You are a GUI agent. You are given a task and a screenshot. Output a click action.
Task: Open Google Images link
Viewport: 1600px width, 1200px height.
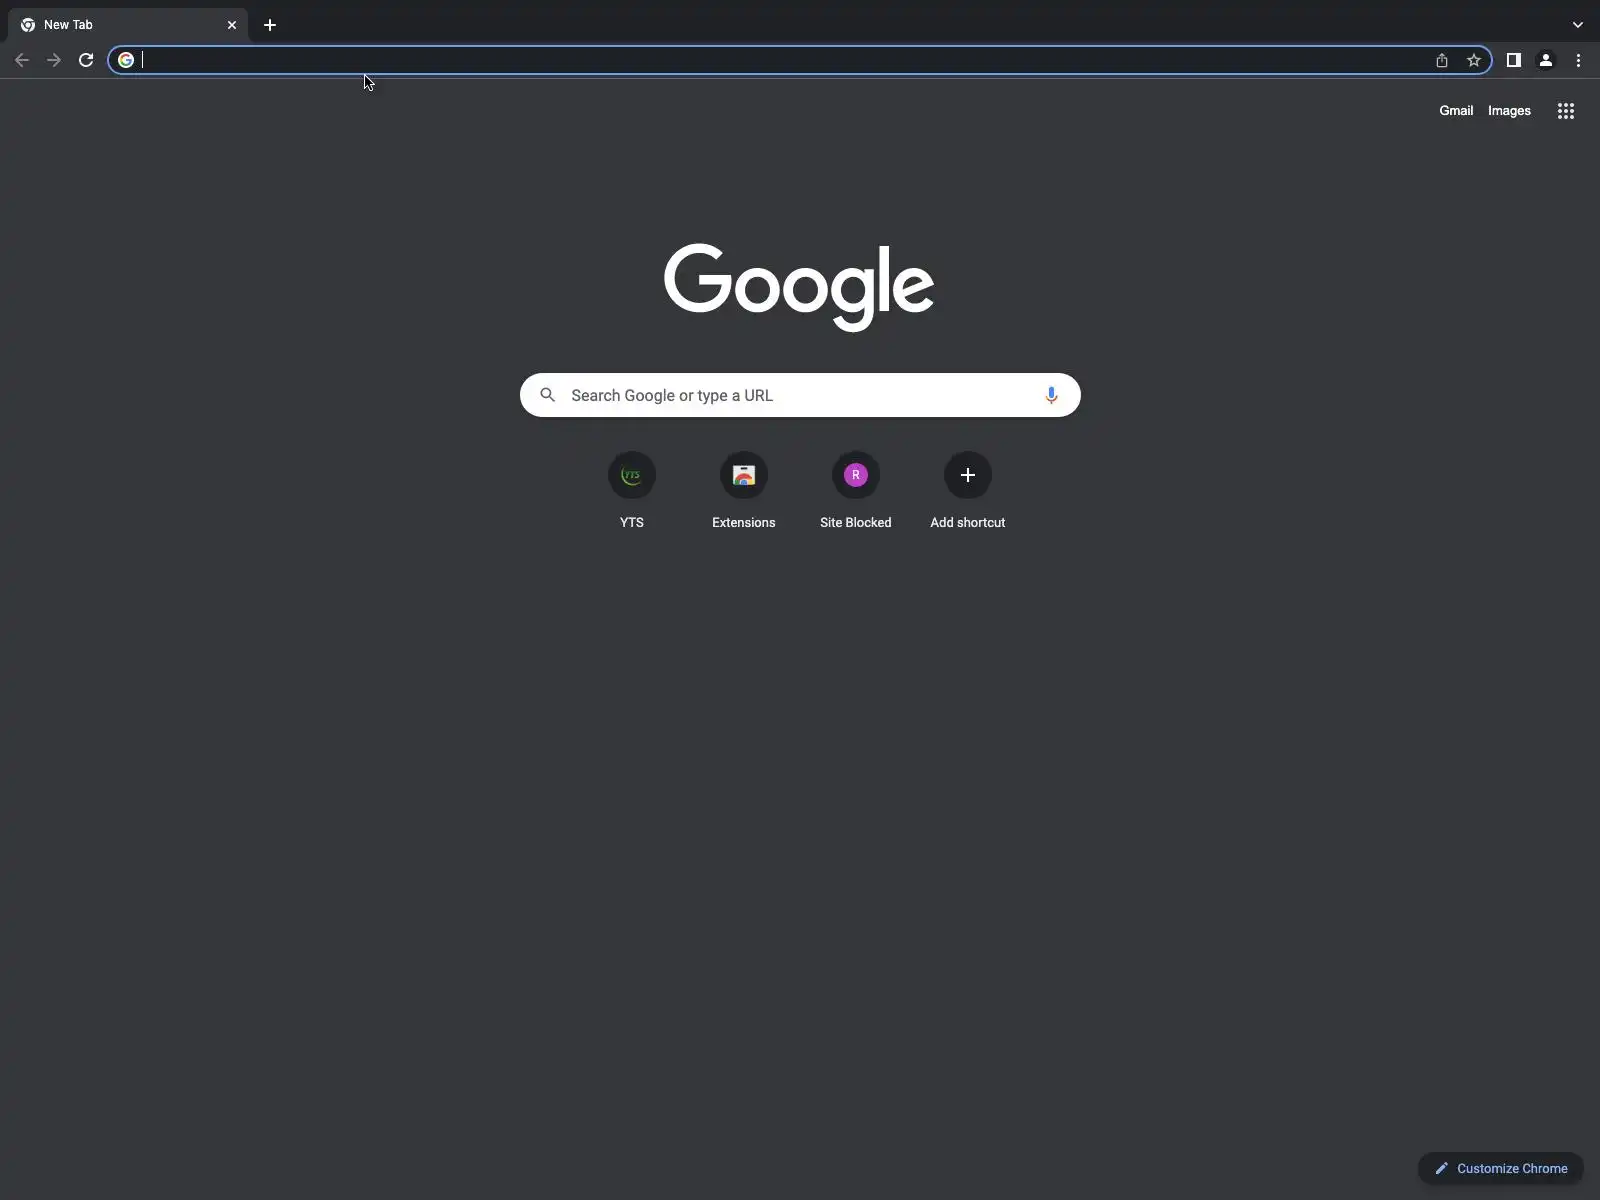[x=1509, y=111]
